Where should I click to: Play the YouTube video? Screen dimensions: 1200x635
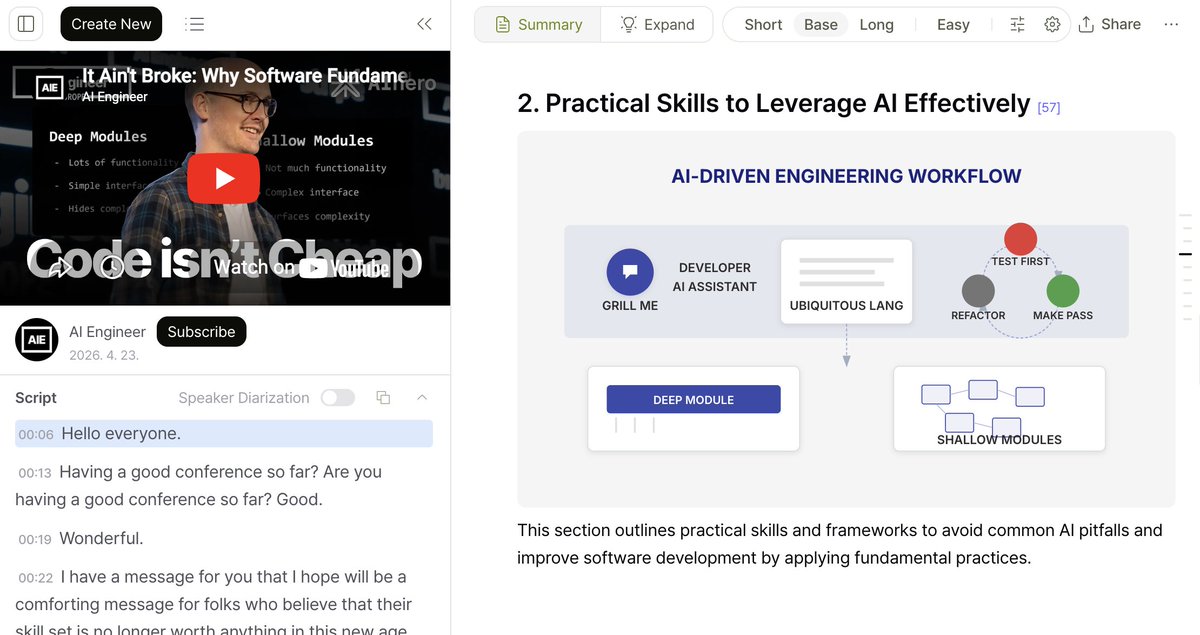[x=224, y=178]
